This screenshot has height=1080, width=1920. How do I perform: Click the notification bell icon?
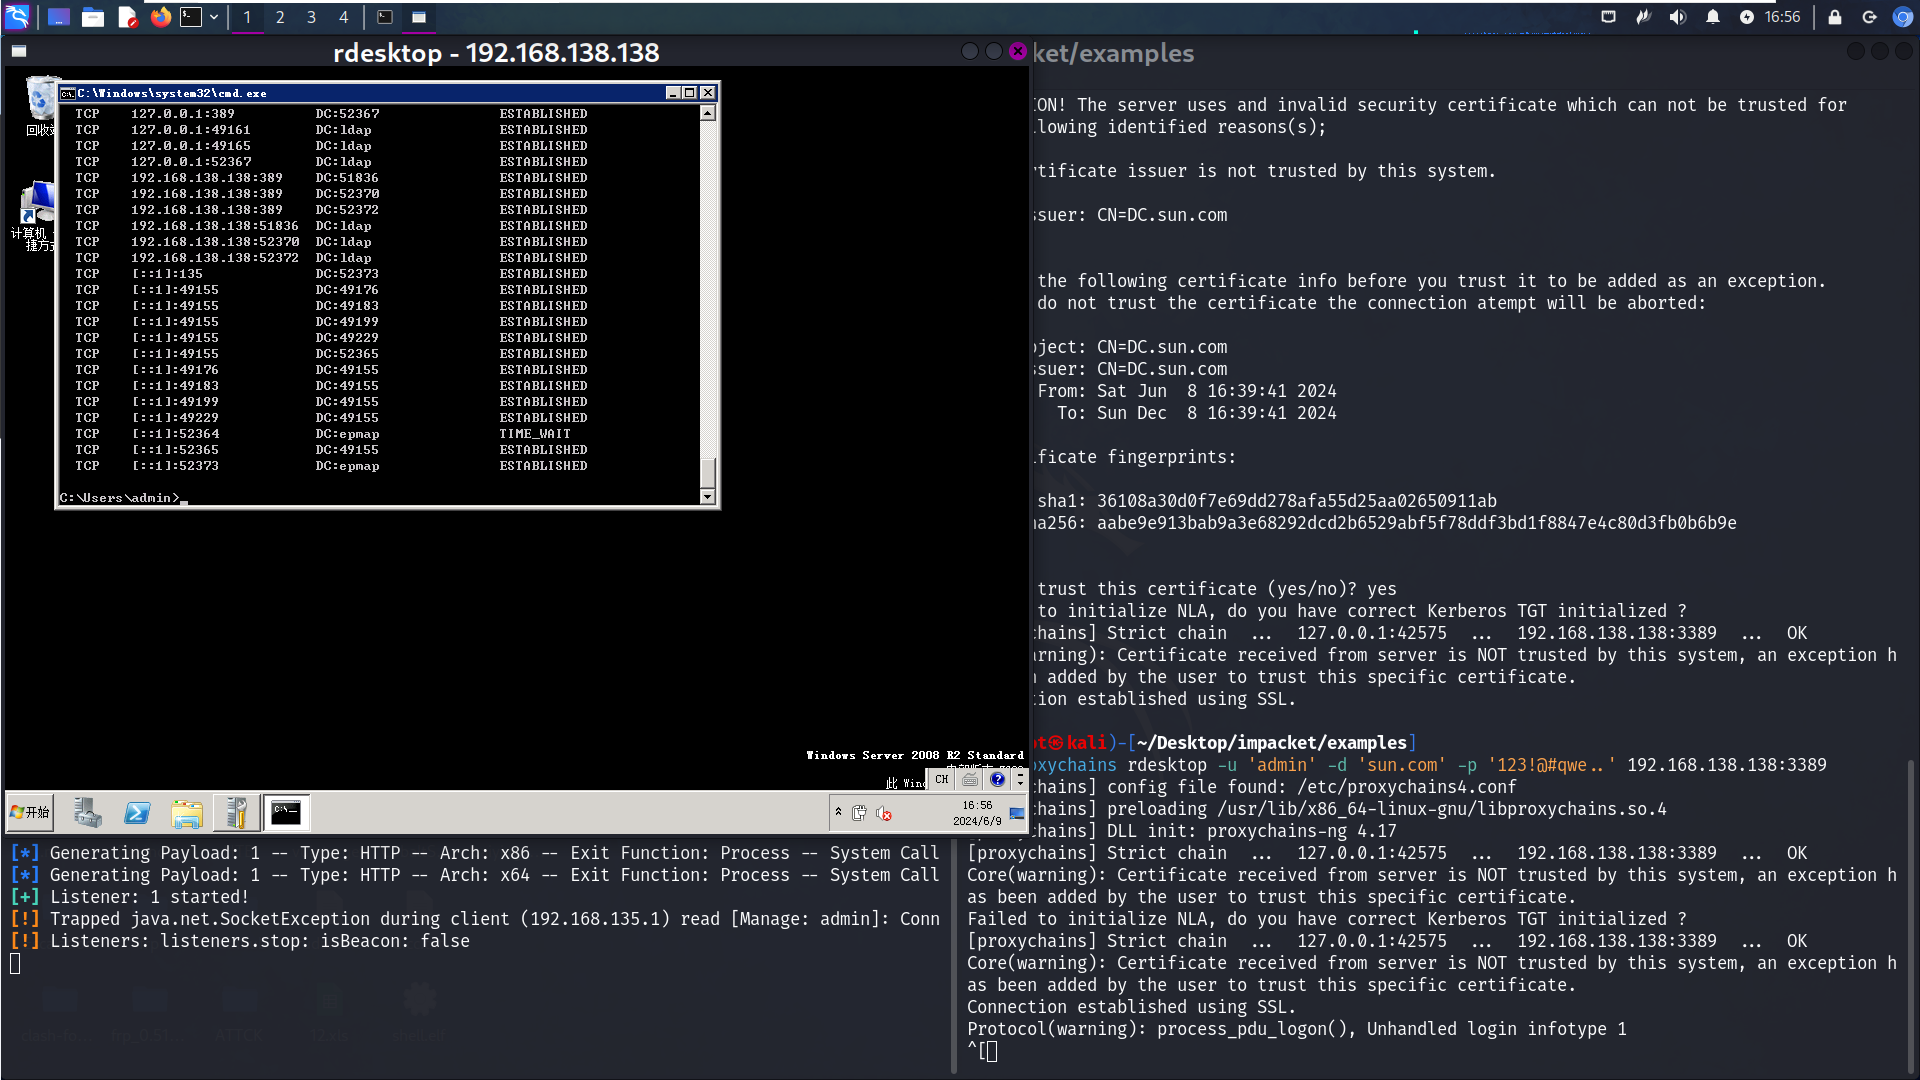pyautogui.click(x=1713, y=17)
